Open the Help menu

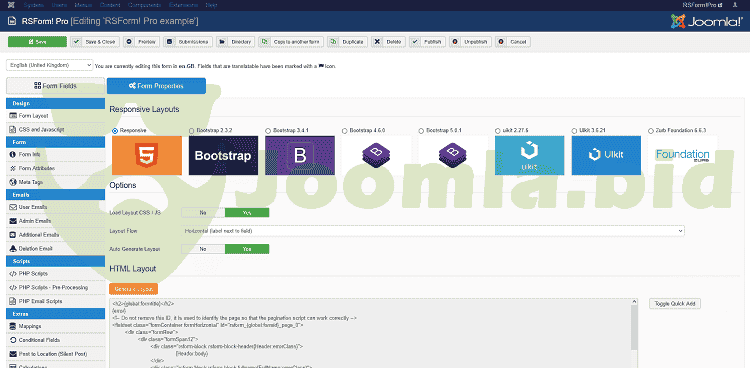tap(211, 5)
